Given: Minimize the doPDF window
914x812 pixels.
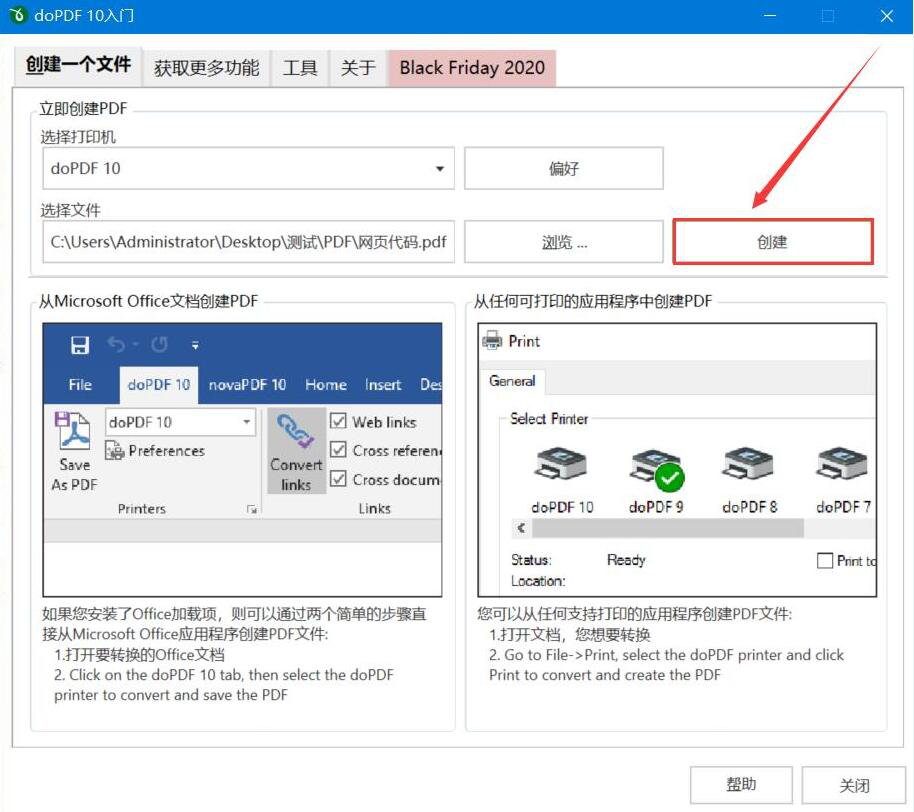Looking at the screenshot, I should [770, 16].
